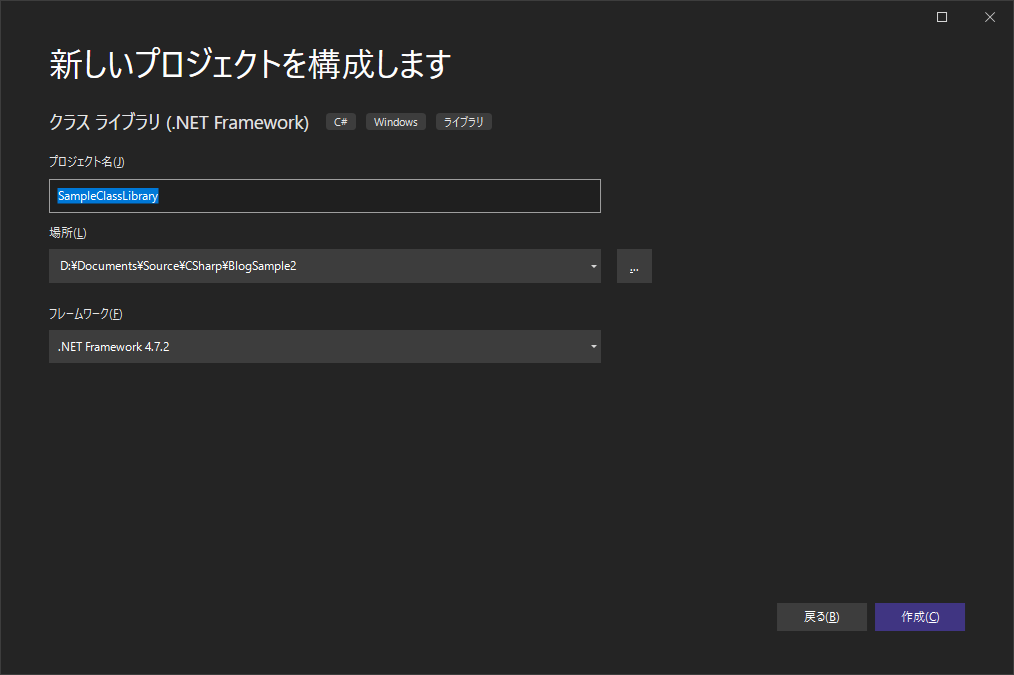
Task: Click the 場所(L) label
Action: pyautogui.click(x=68, y=233)
